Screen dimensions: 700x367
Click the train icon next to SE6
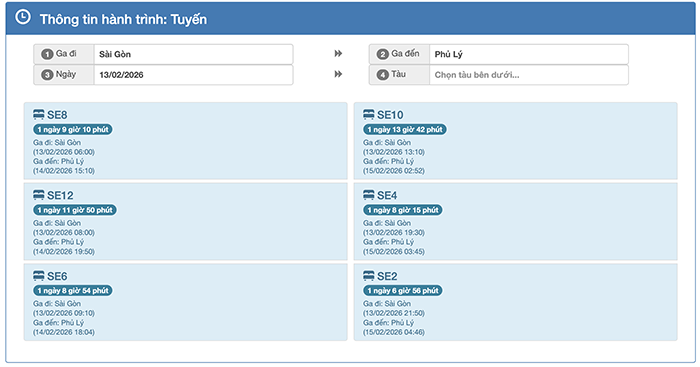(39, 276)
